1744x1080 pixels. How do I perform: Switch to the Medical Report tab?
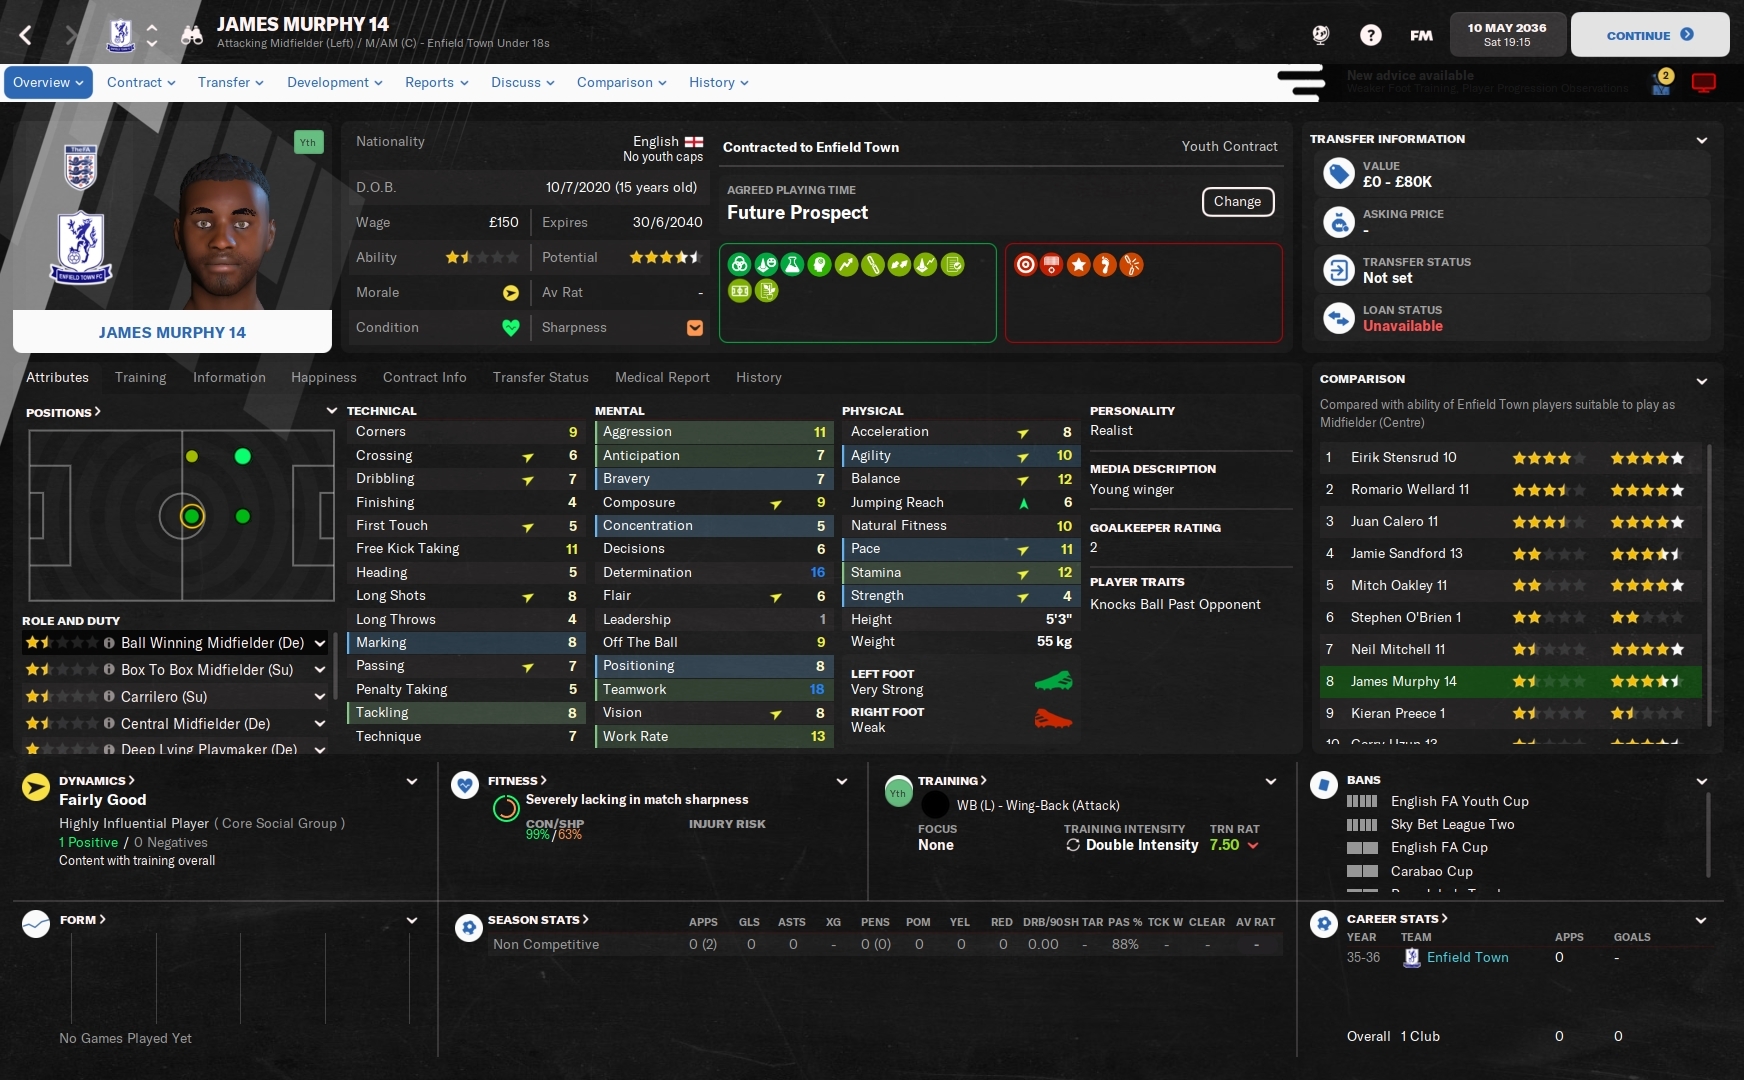click(x=662, y=377)
